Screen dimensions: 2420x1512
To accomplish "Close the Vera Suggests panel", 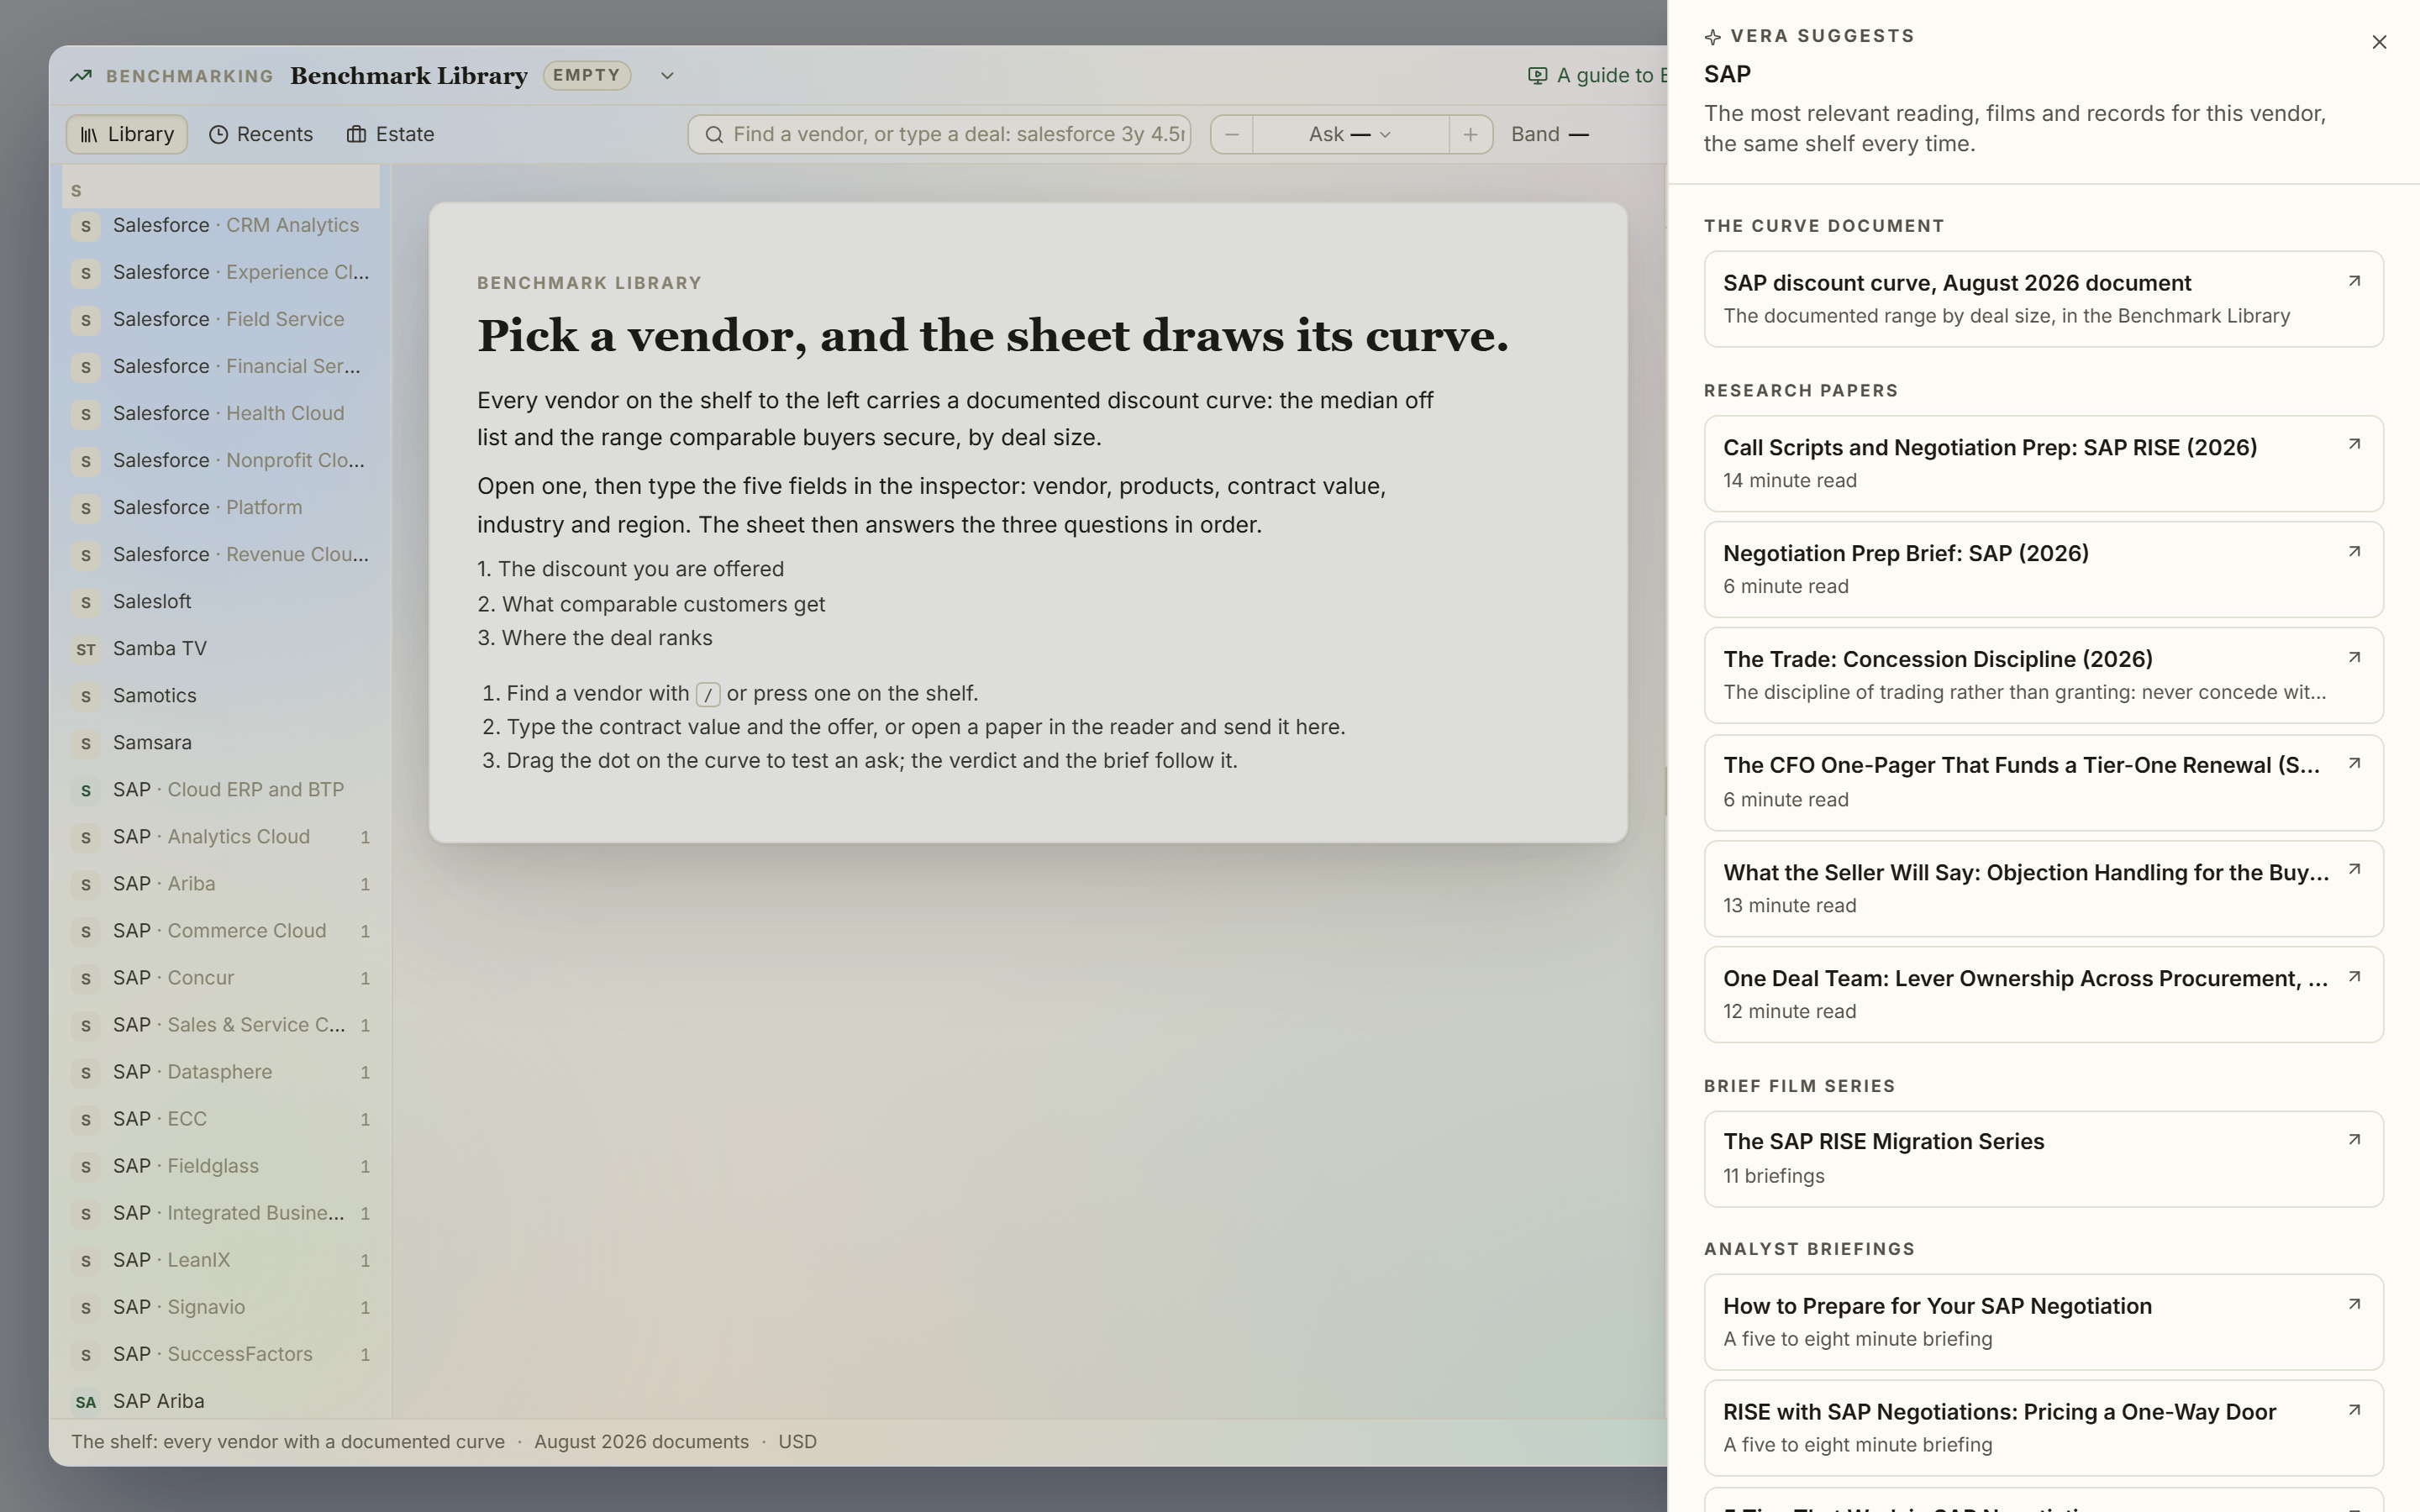I will pos(2379,42).
